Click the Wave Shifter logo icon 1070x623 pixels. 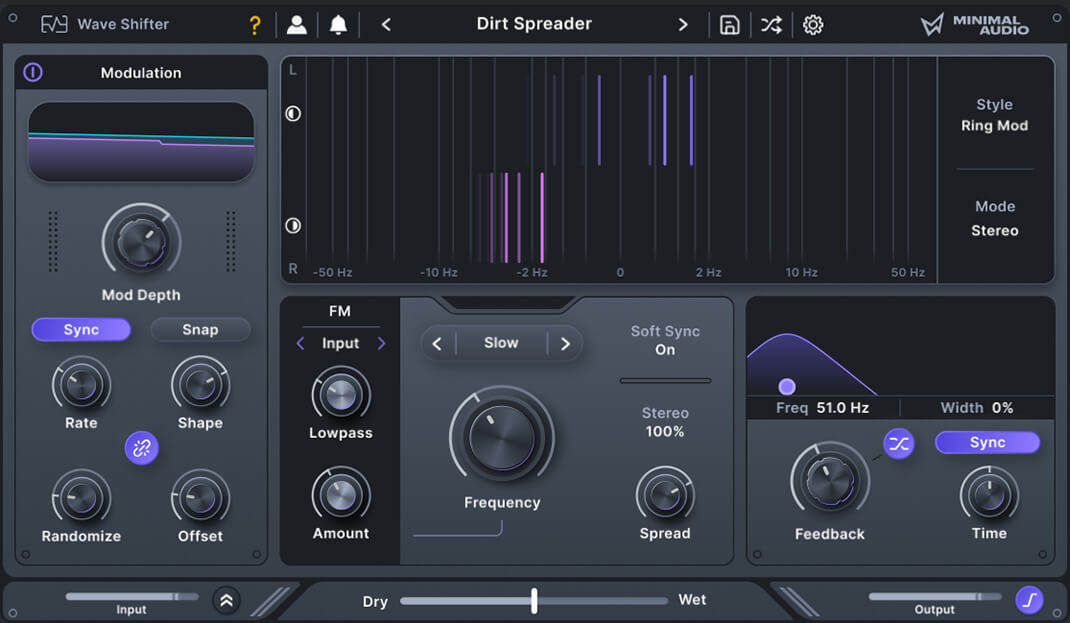[54, 25]
